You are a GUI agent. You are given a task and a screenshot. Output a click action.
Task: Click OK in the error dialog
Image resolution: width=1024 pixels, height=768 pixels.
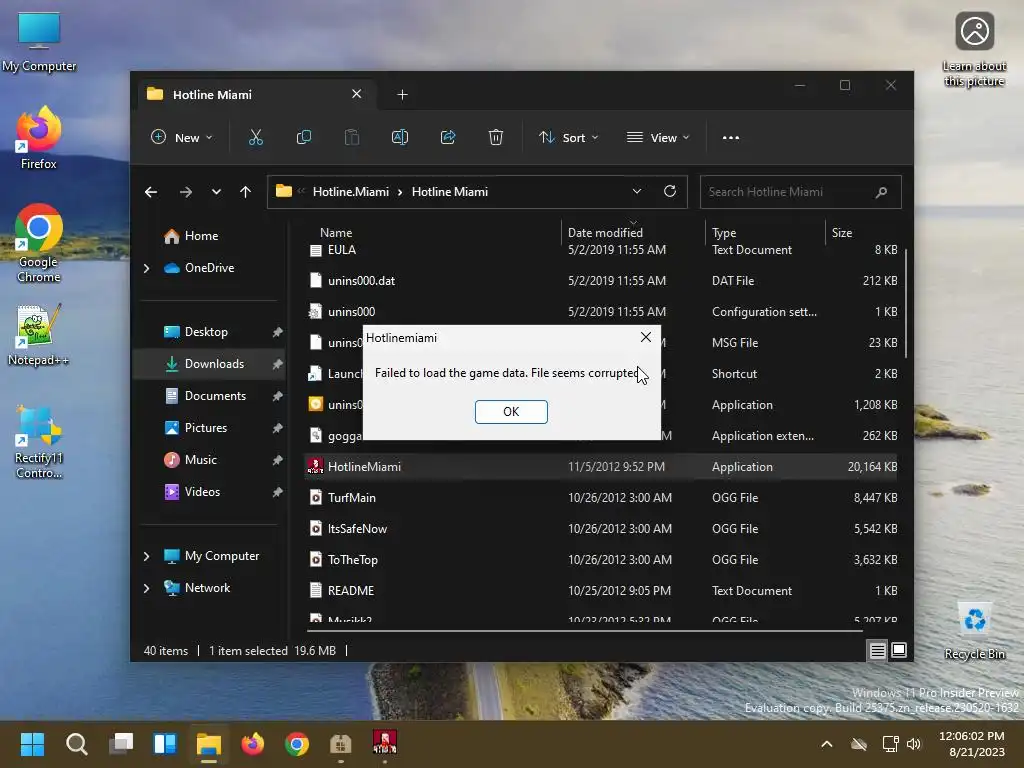tap(511, 411)
